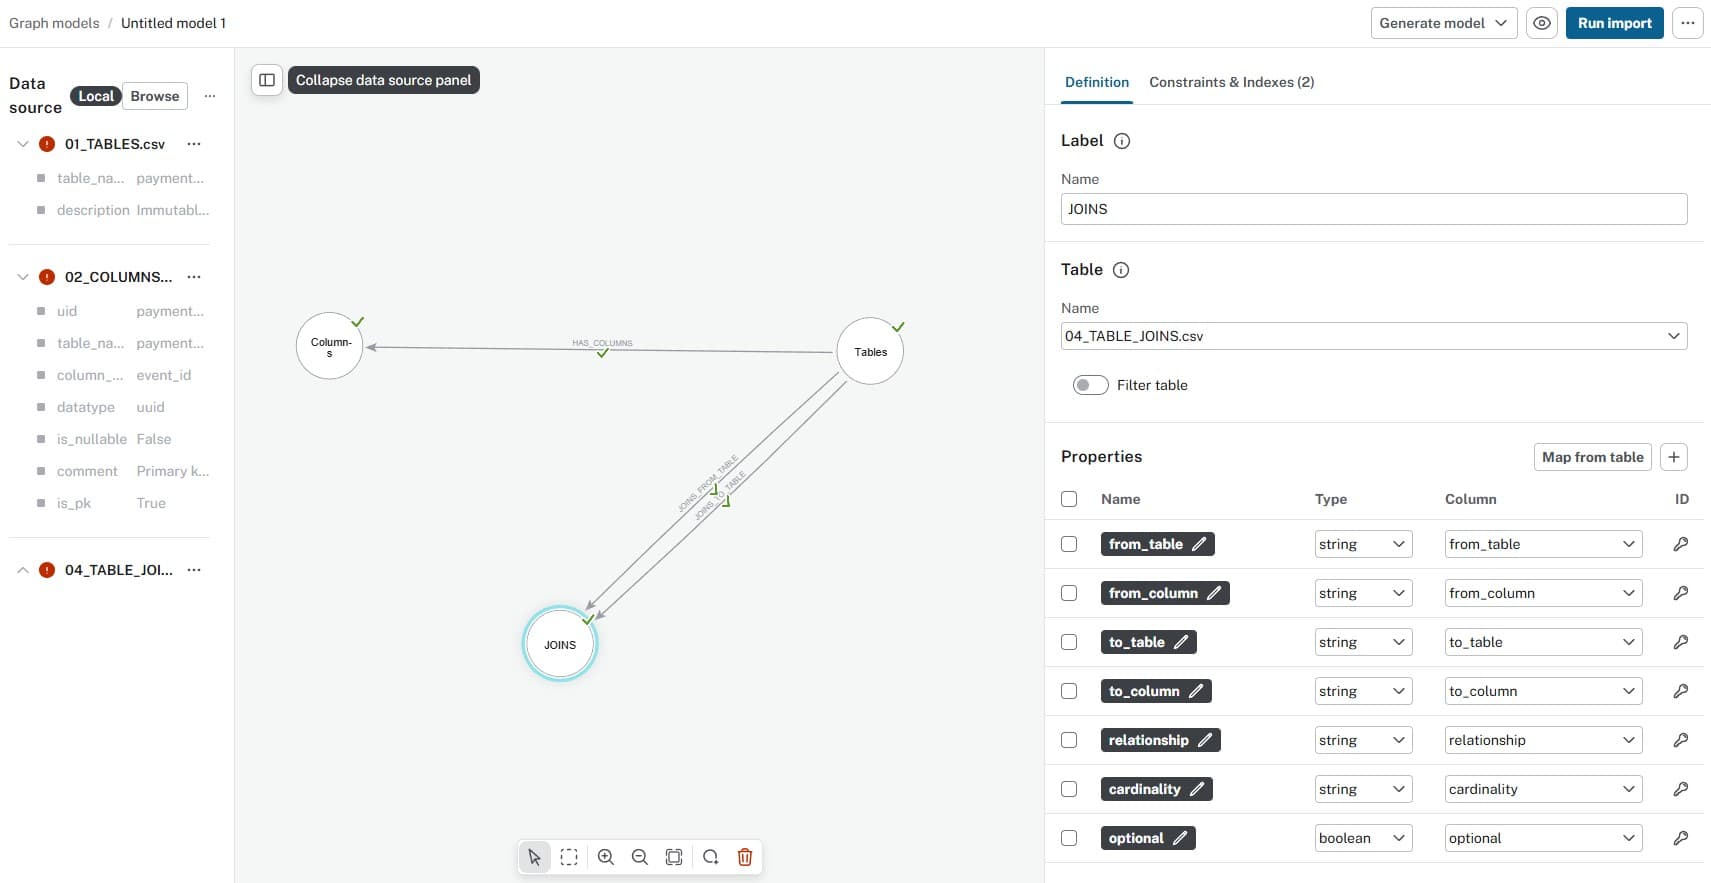The image size is (1711, 883).
Task: Open column dropdown for cardinality
Action: pos(1543,789)
